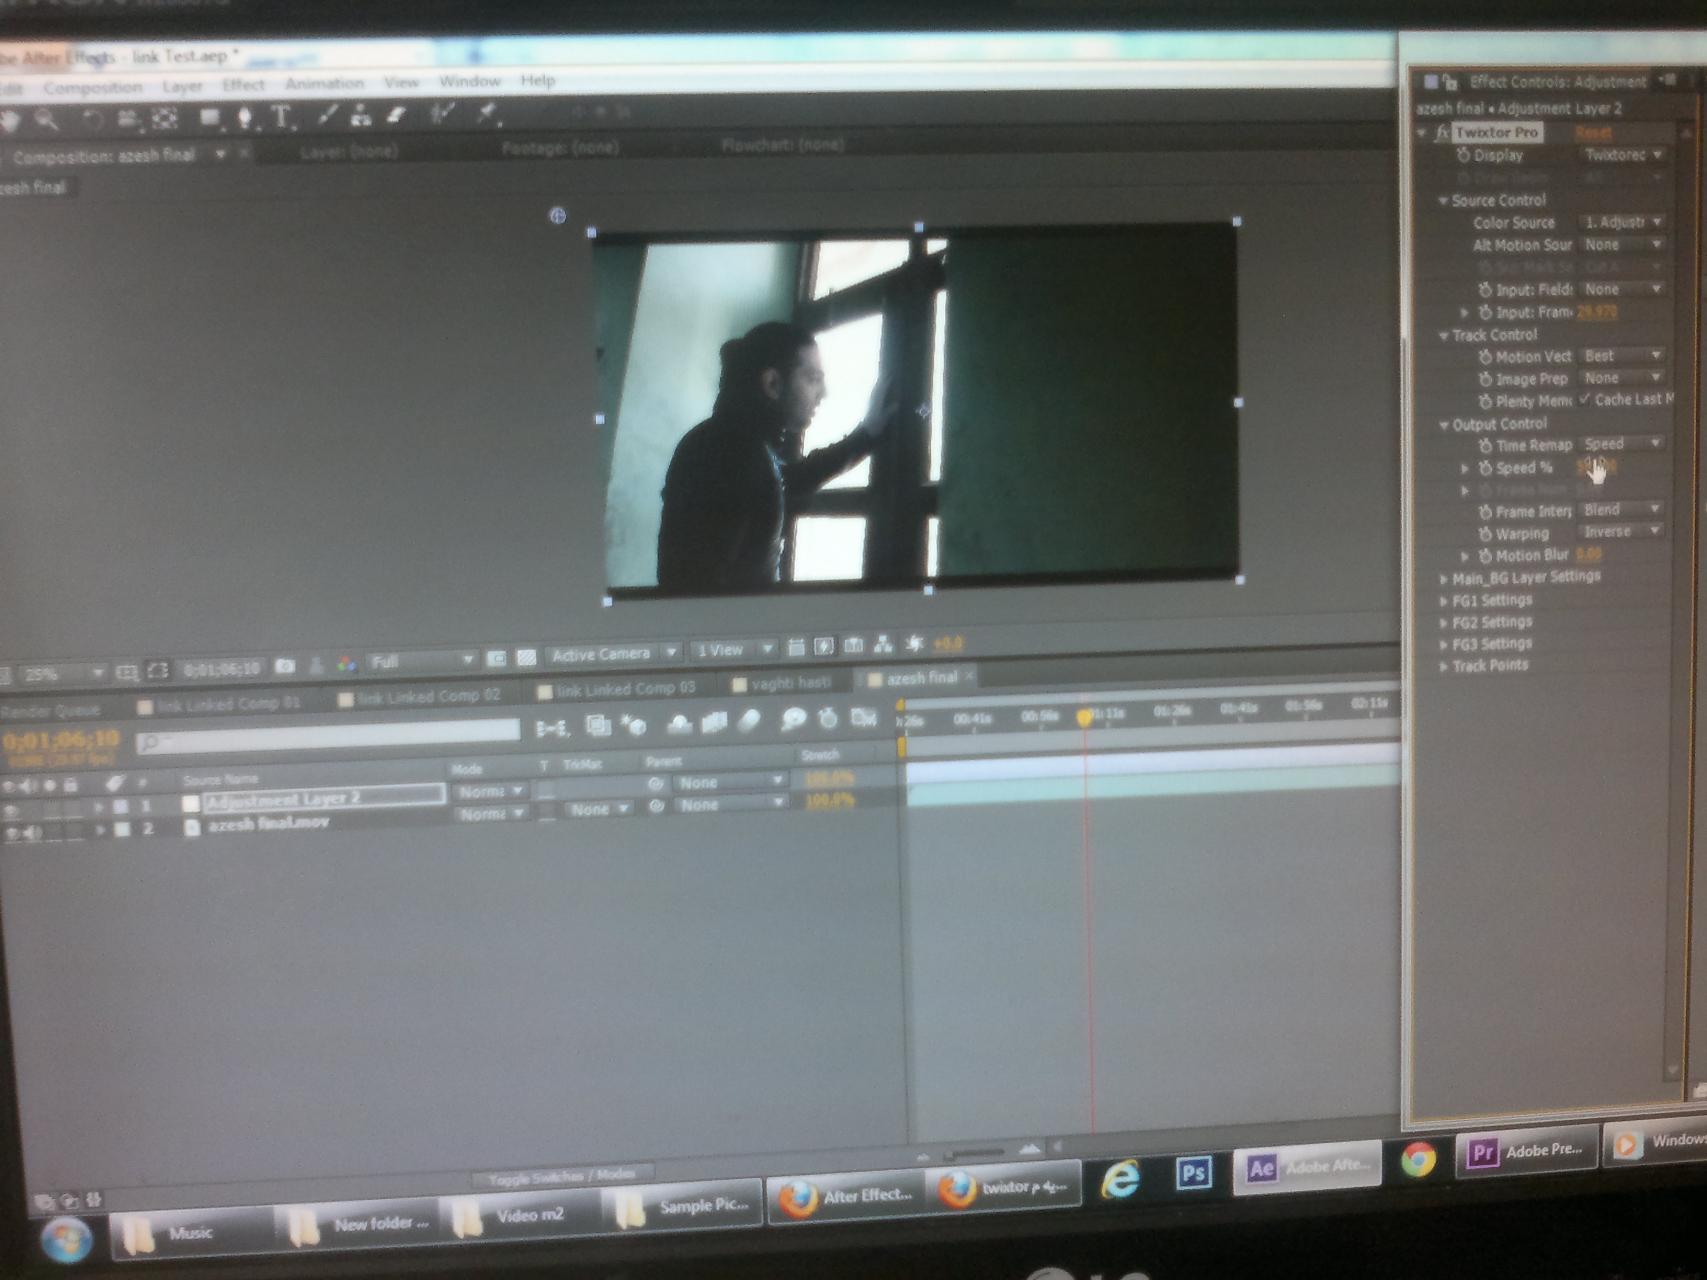Enable motion blur timeline switch
The image size is (1707, 1280).
coord(749,721)
